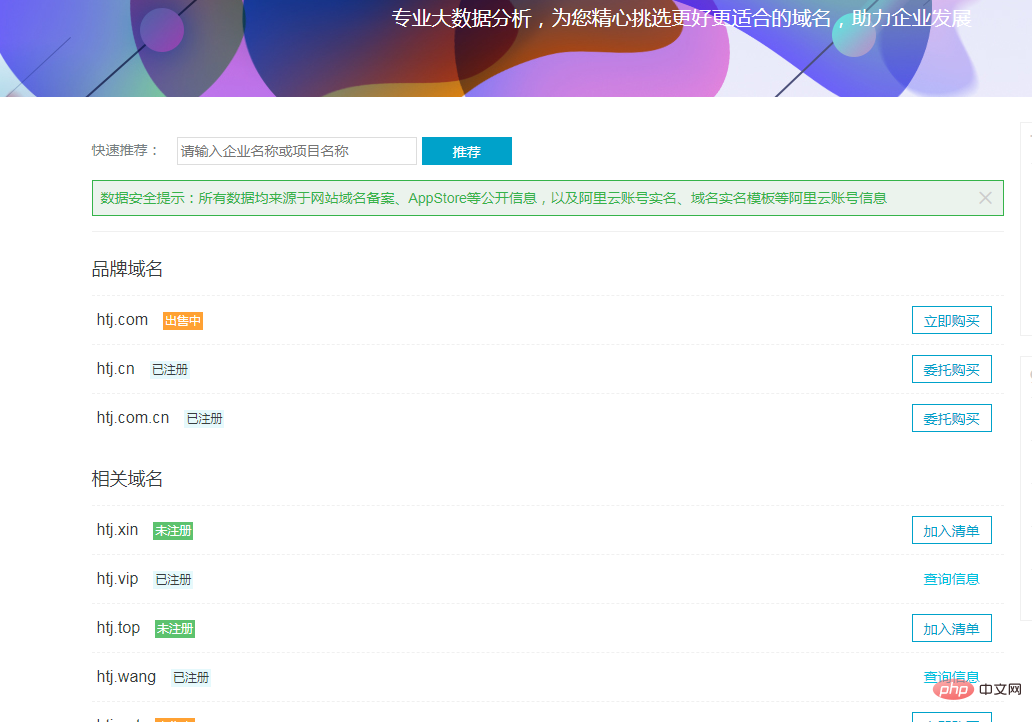Screen dimensions: 1032x722
Task: Click the 已注册 tag beside htj.cn
Action: click(x=170, y=369)
